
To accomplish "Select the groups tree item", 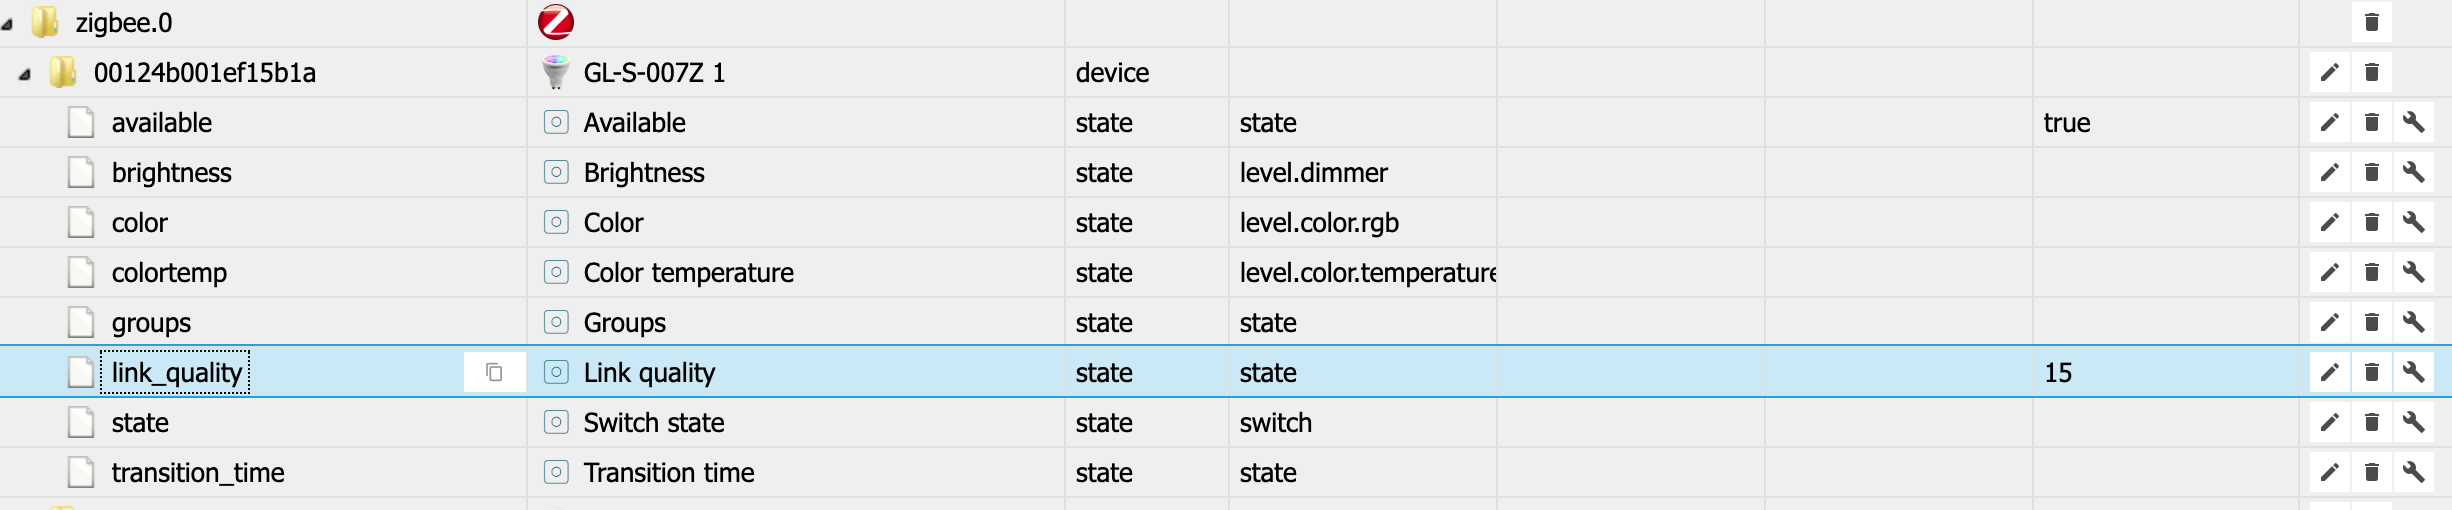I will point(151,322).
